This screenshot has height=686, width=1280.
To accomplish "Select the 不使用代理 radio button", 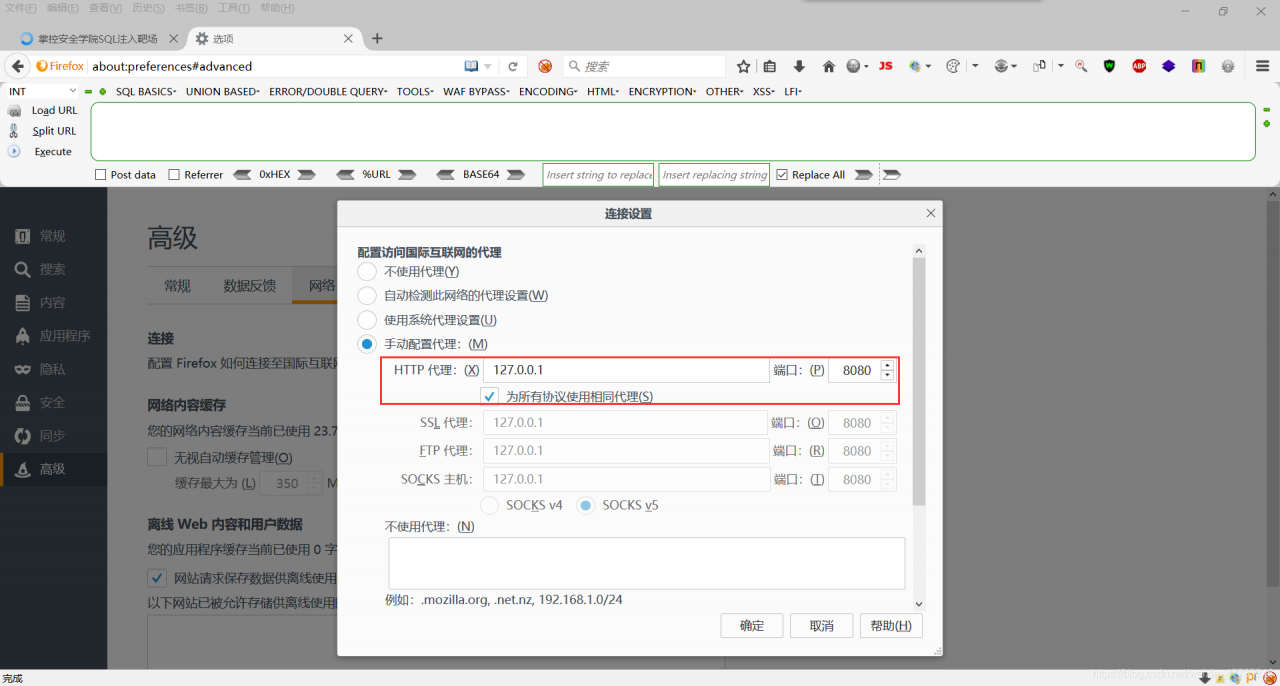I will pyautogui.click(x=367, y=270).
